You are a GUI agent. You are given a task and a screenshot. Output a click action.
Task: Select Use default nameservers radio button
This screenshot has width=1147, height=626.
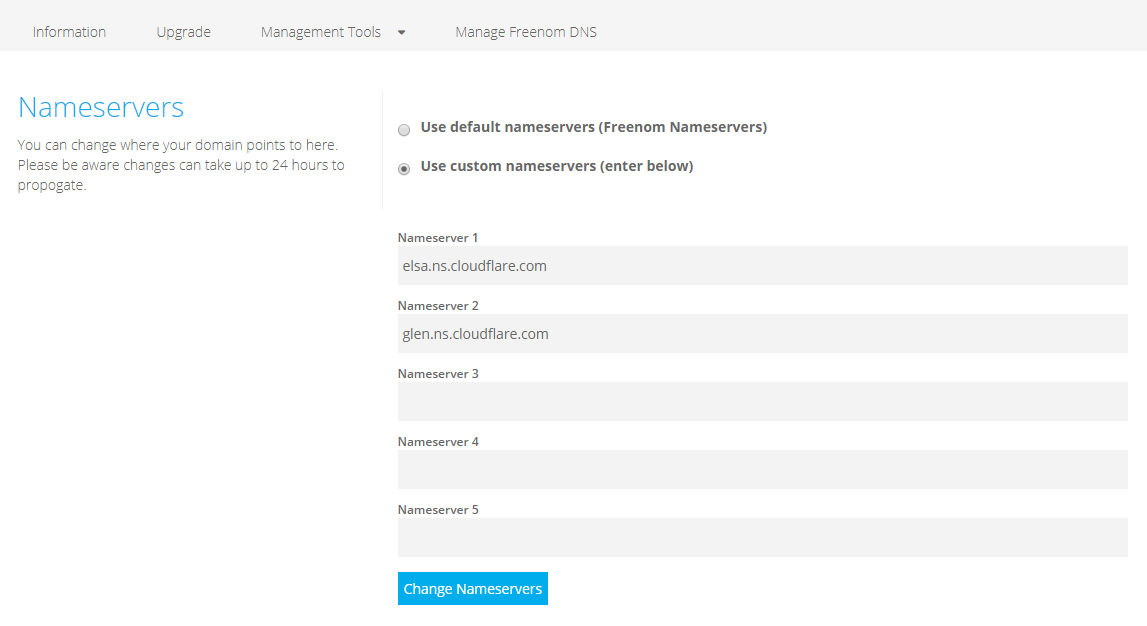404,130
